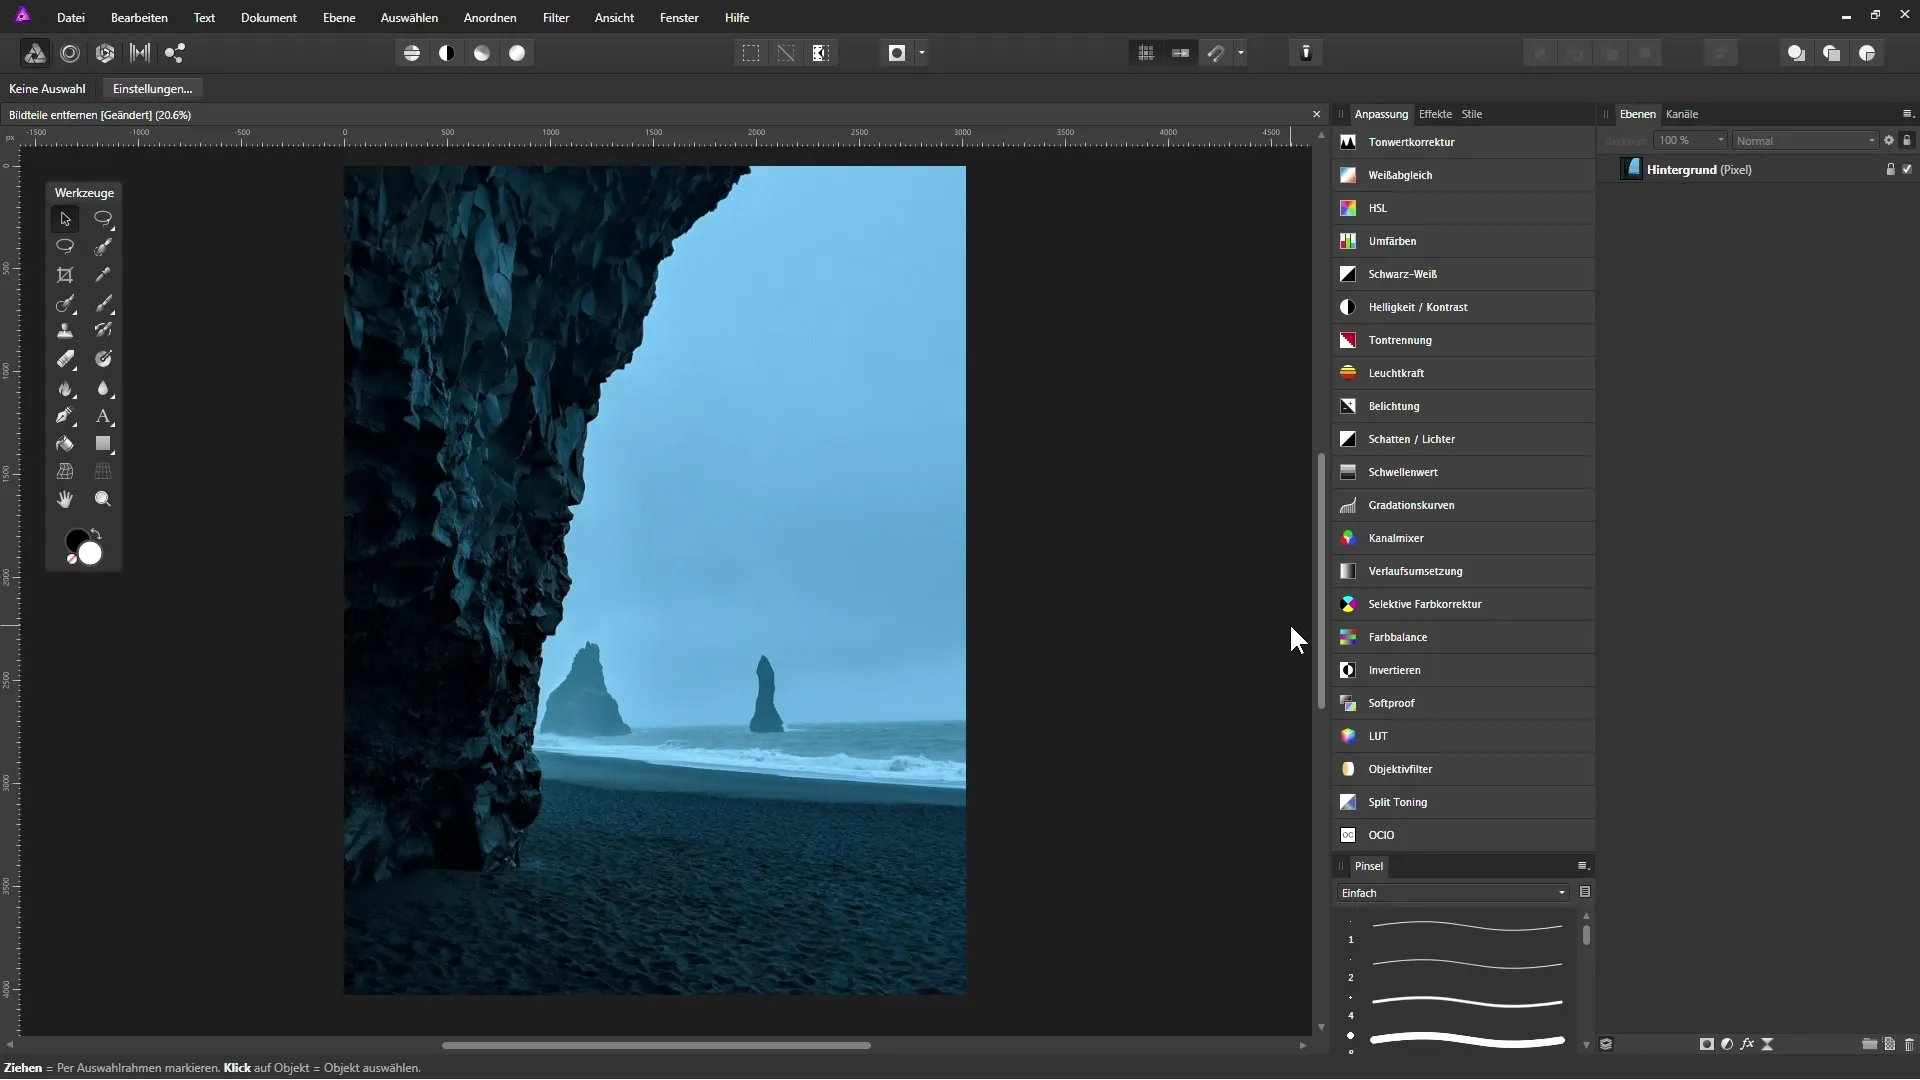Screen dimensions: 1920x1080
Task: Select the Clone Stamp tool
Action: point(65,331)
